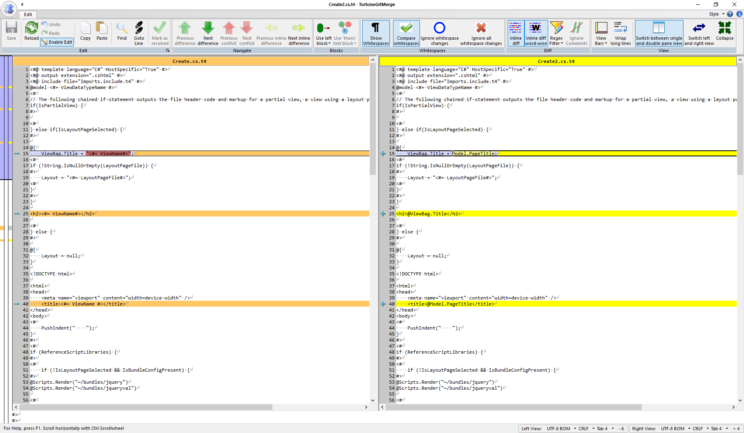Click right pane scroll-down arrow
744x433 pixels.
[x=740, y=401]
